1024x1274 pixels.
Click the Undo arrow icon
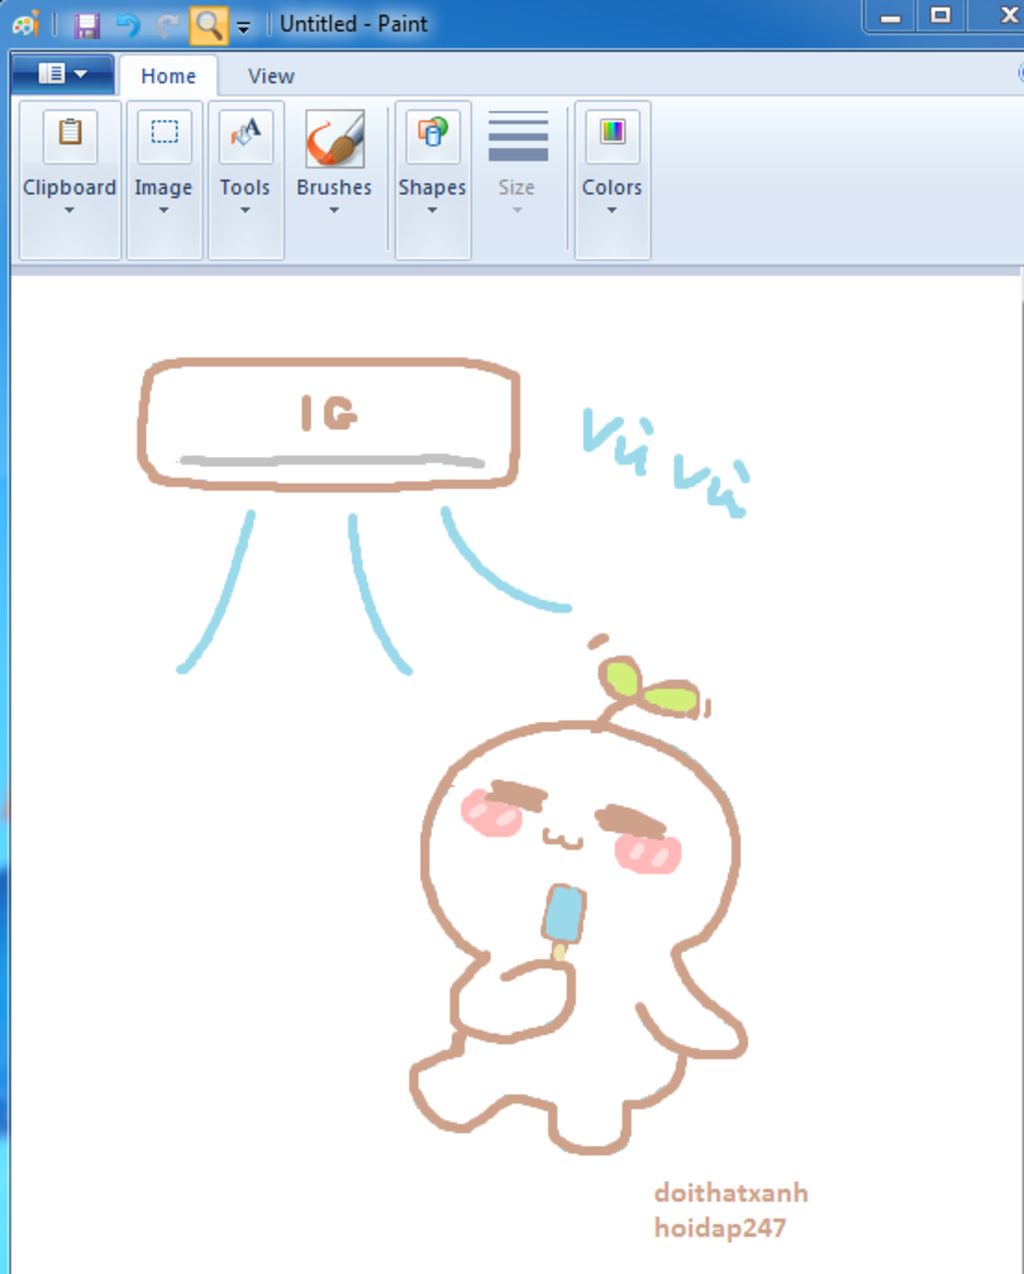pyautogui.click(x=126, y=23)
